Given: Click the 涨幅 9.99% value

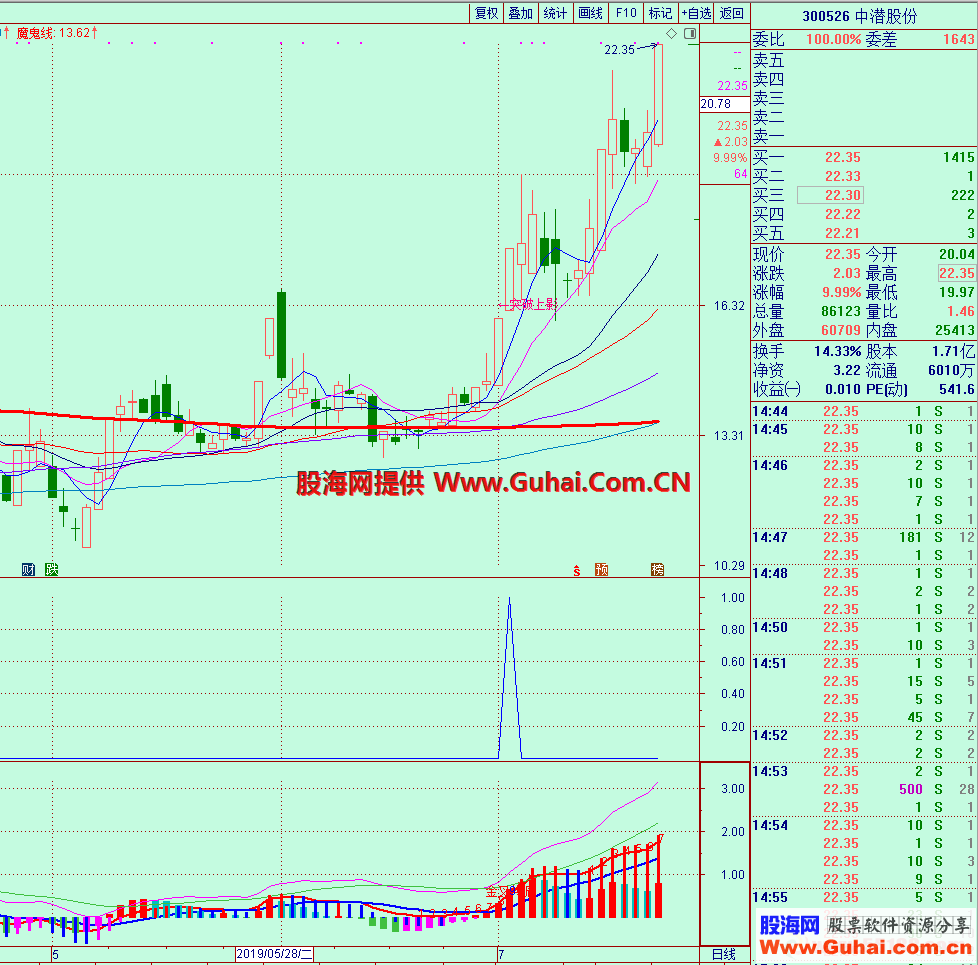Looking at the screenshot, I should pos(841,293).
